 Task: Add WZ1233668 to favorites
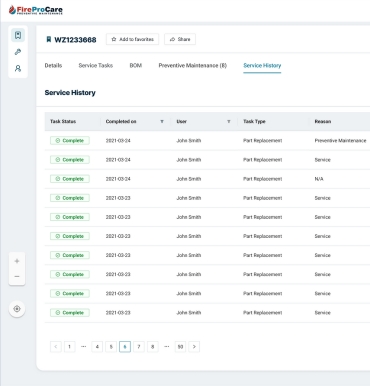[x=132, y=39]
